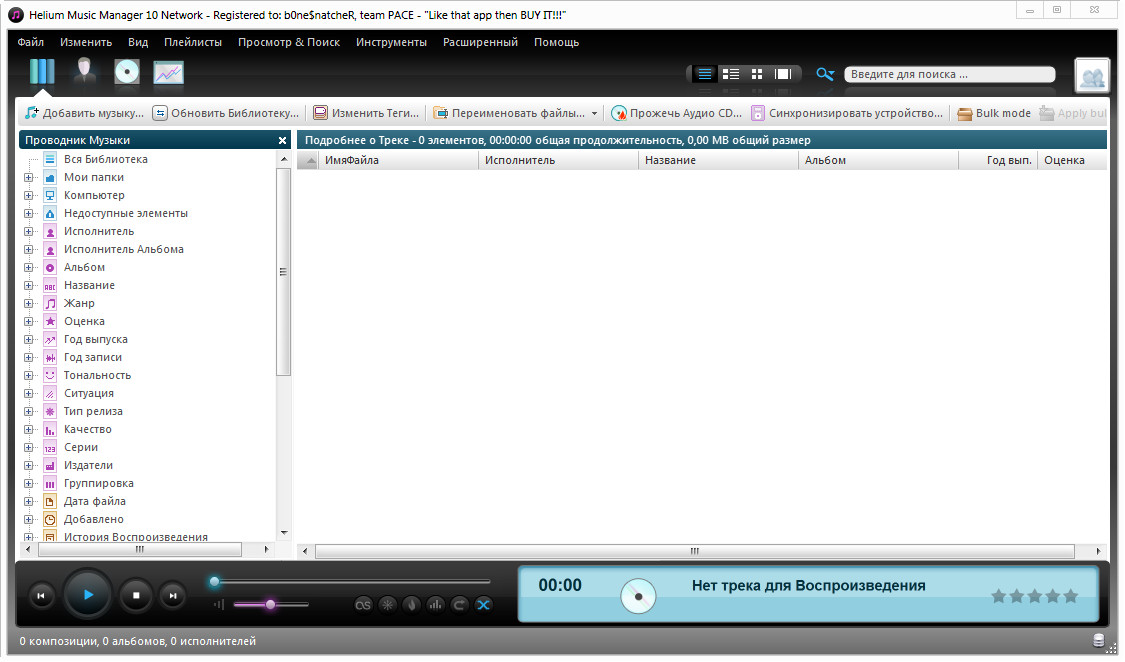Click the volume slider handle
The height and width of the screenshot is (662, 1125).
click(270, 604)
